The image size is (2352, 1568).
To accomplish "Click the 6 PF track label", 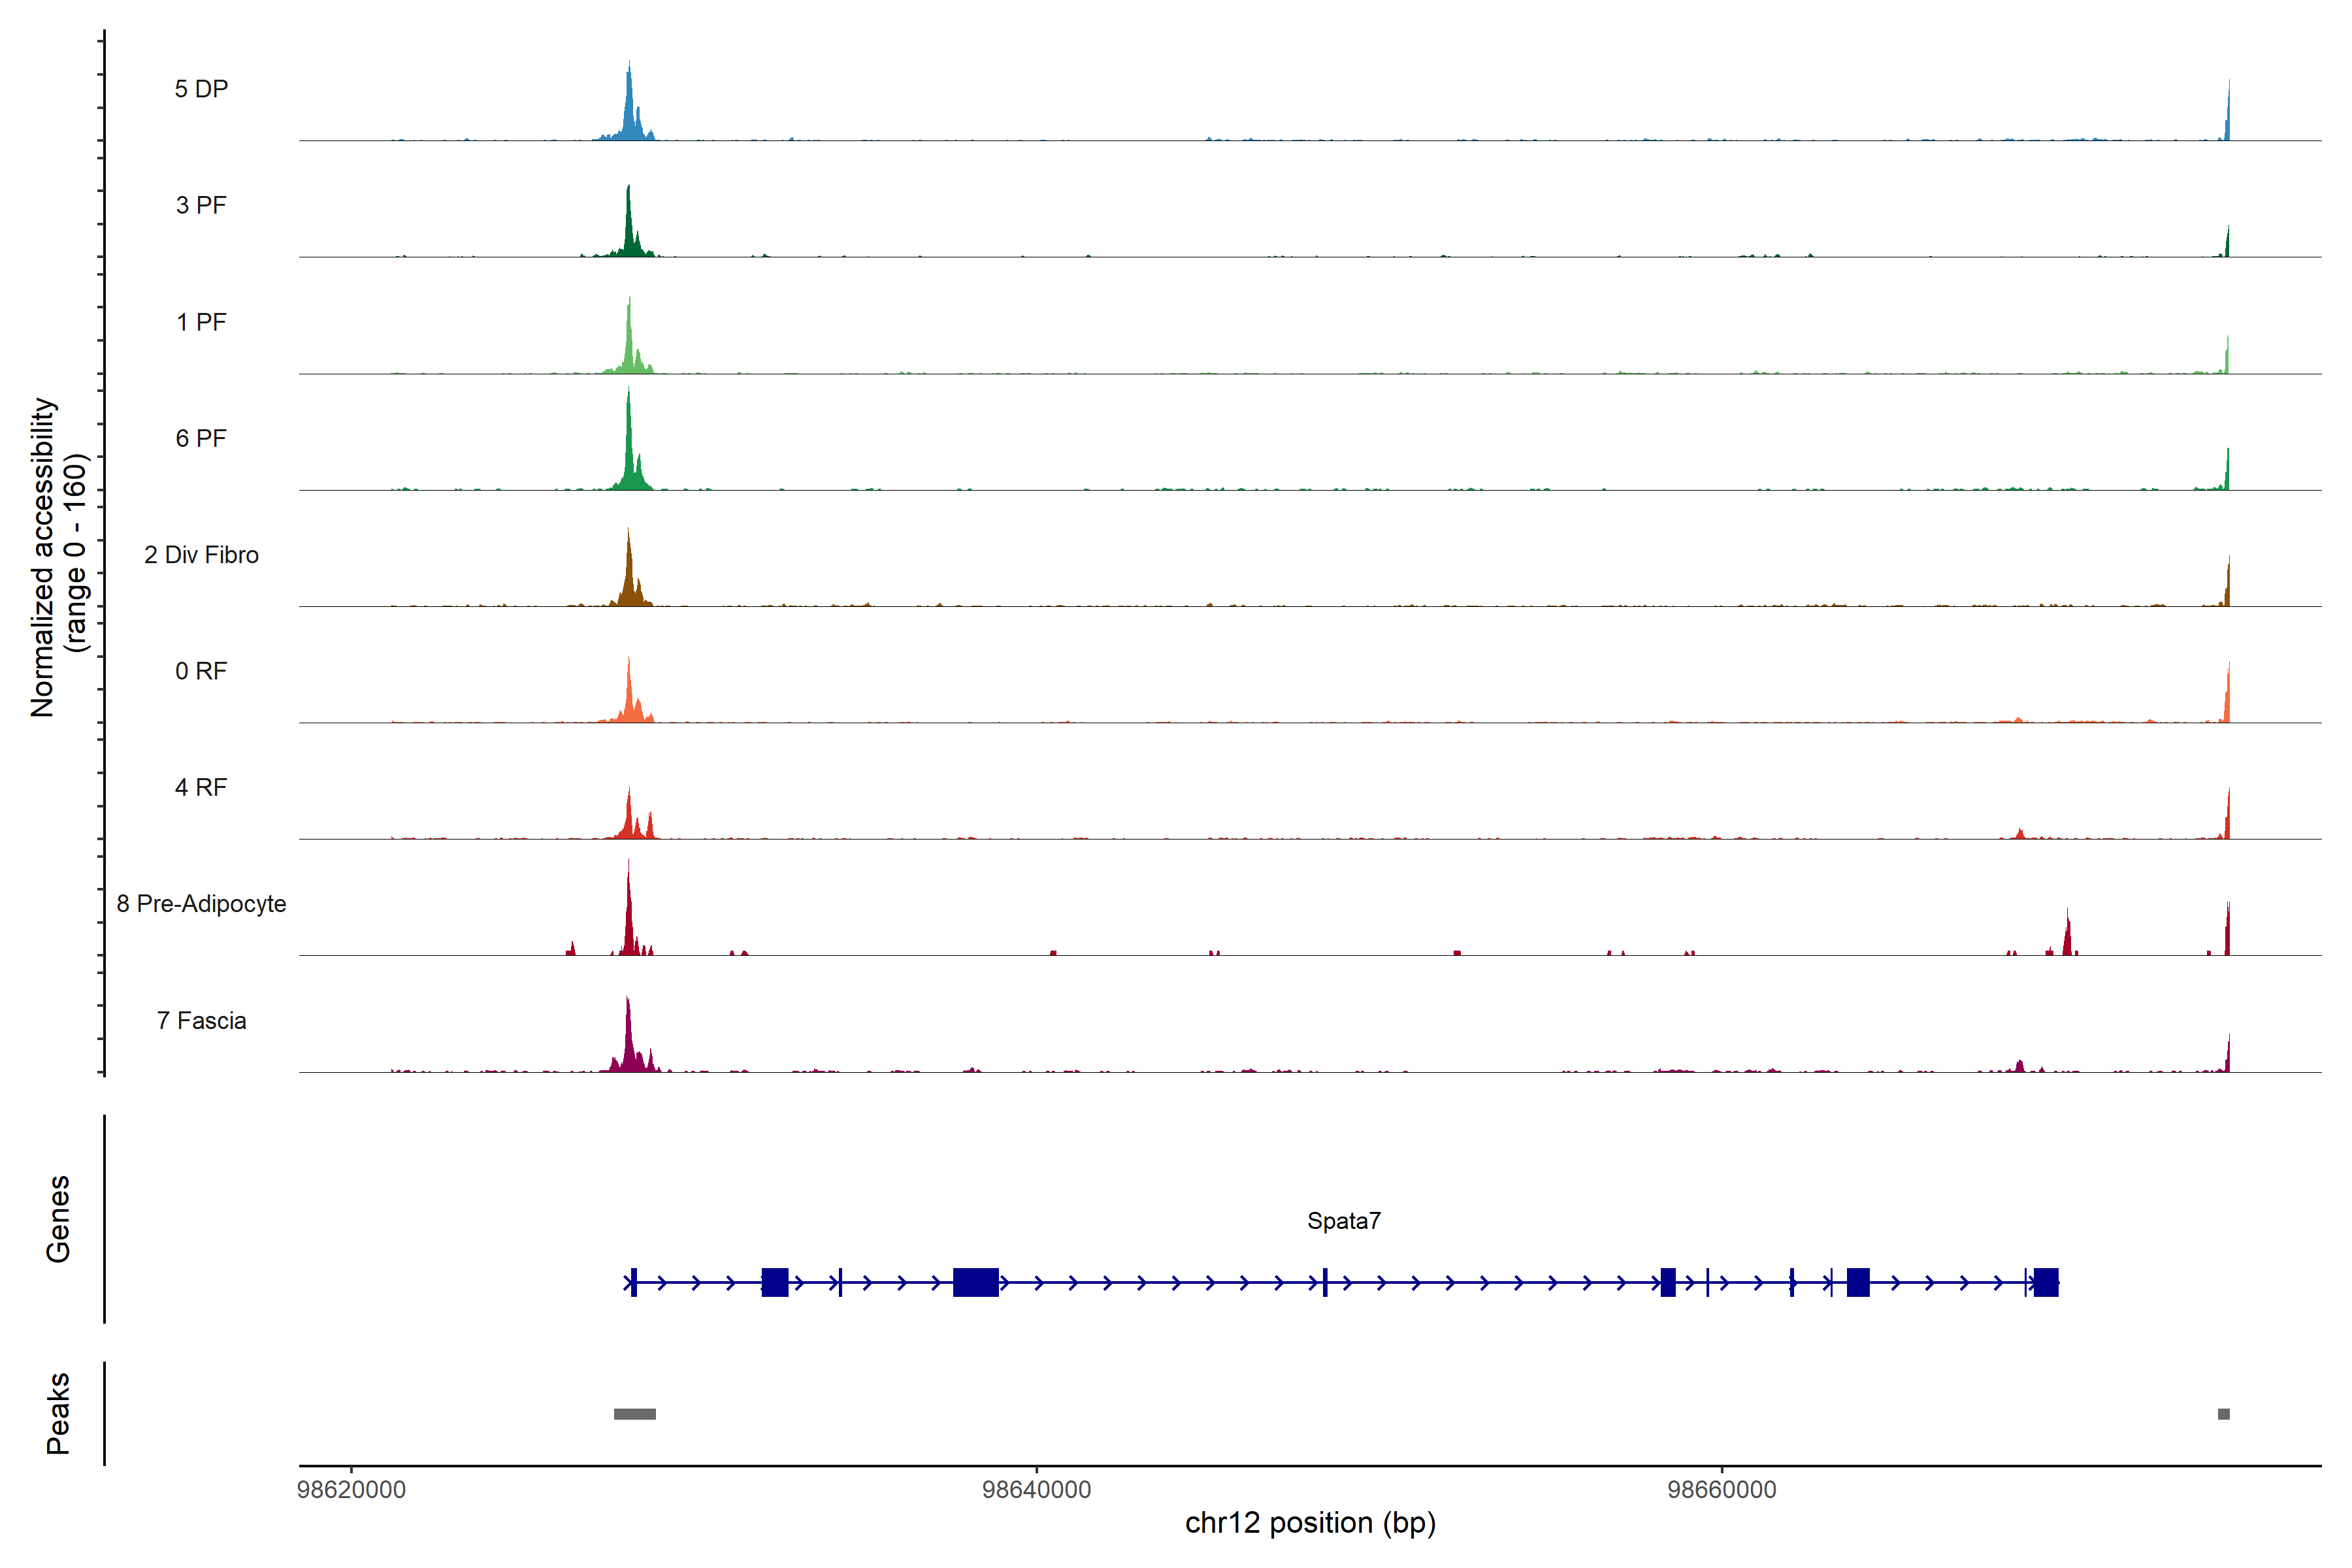I will tap(201, 438).
